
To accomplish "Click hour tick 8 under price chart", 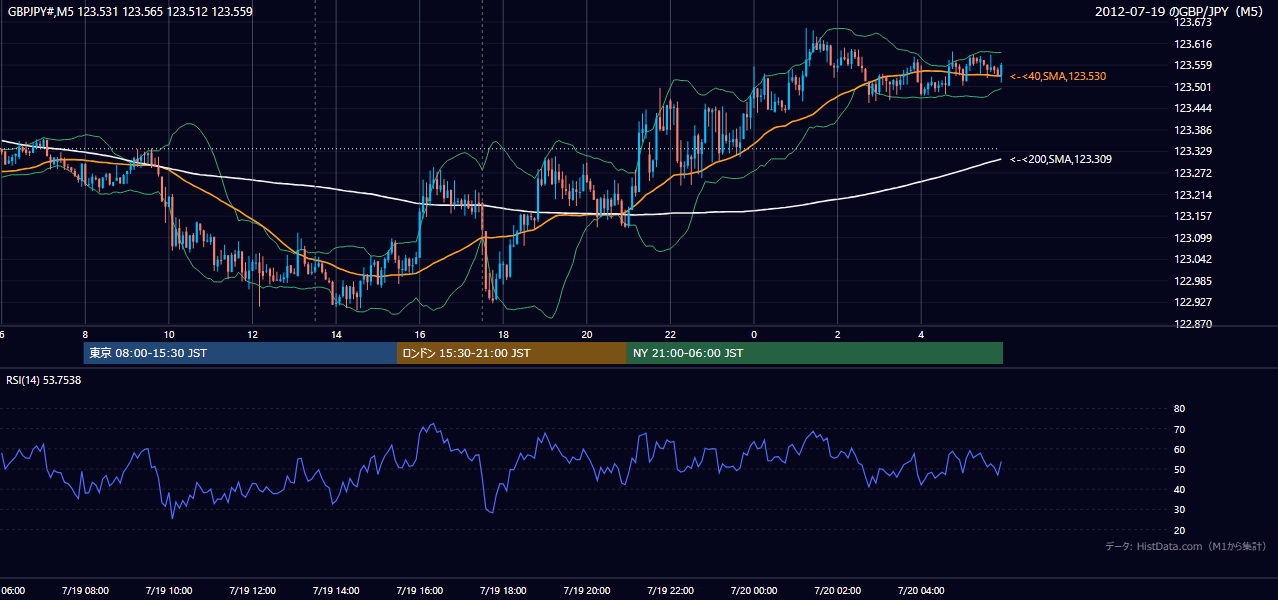I will tap(85, 335).
